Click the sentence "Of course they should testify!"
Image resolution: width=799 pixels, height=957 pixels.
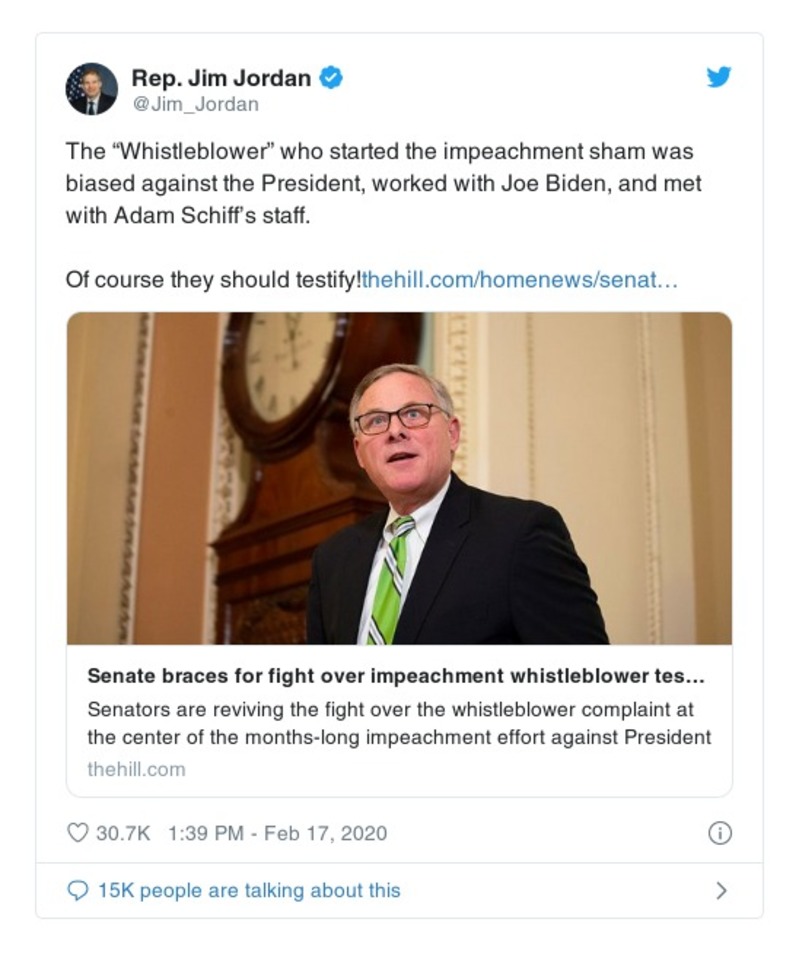[212, 279]
